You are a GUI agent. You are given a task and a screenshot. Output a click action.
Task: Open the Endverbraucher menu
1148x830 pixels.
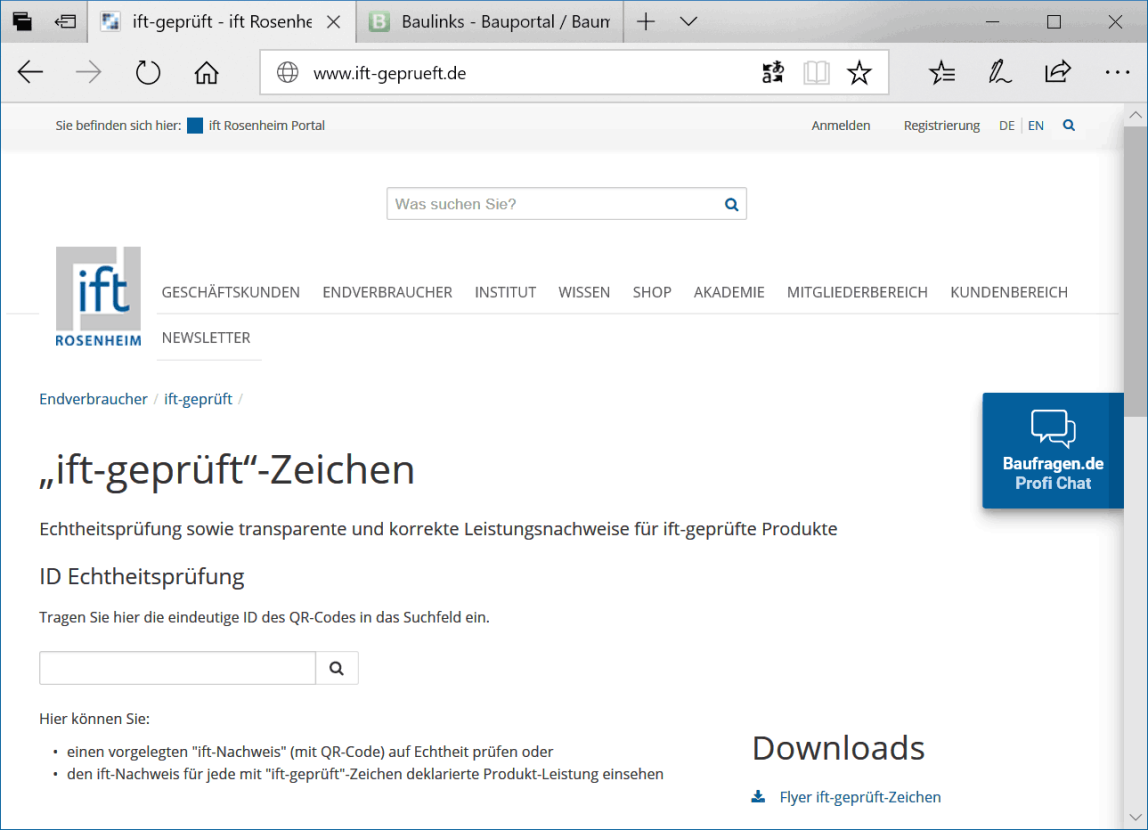coord(387,292)
